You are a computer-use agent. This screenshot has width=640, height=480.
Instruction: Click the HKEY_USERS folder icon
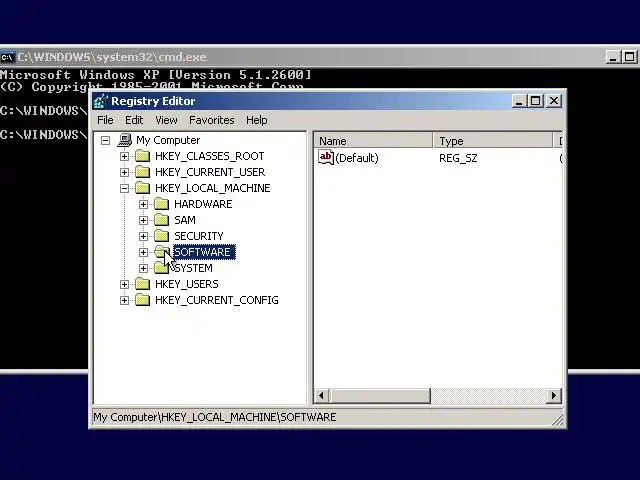(x=142, y=284)
